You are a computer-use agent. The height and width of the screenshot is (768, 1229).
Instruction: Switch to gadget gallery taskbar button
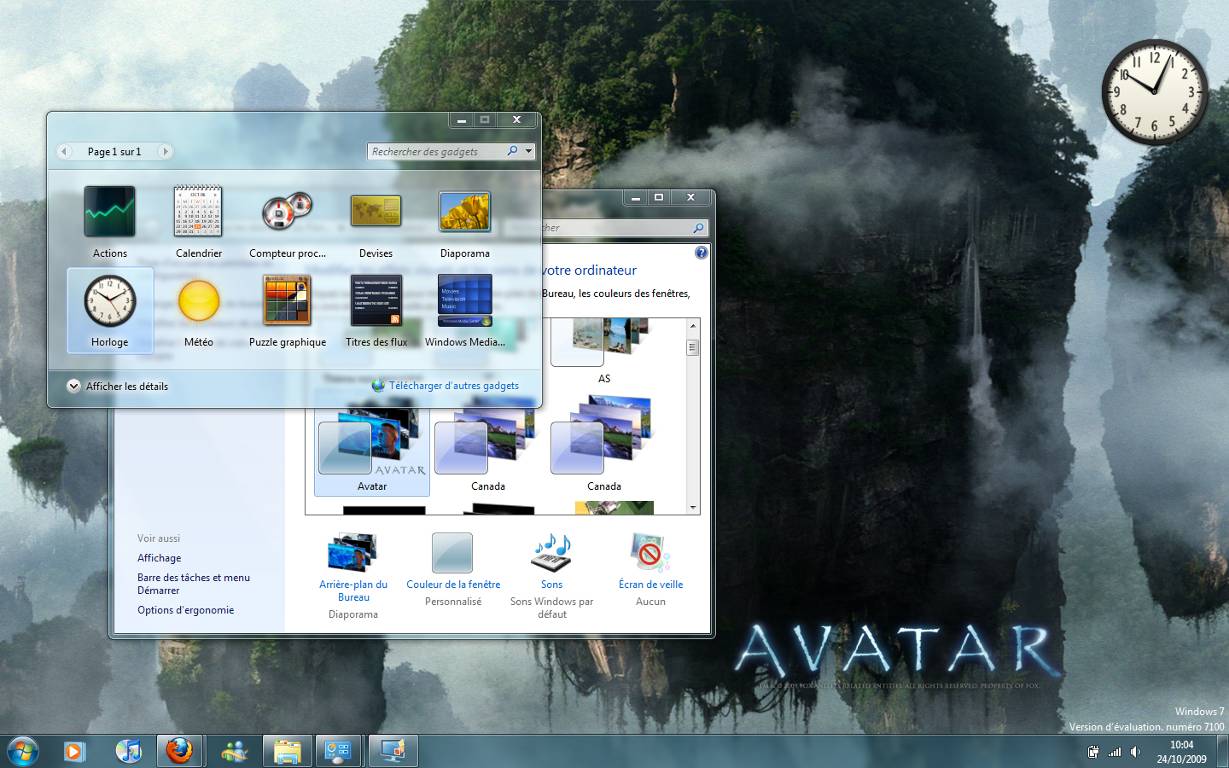(392, 750)
